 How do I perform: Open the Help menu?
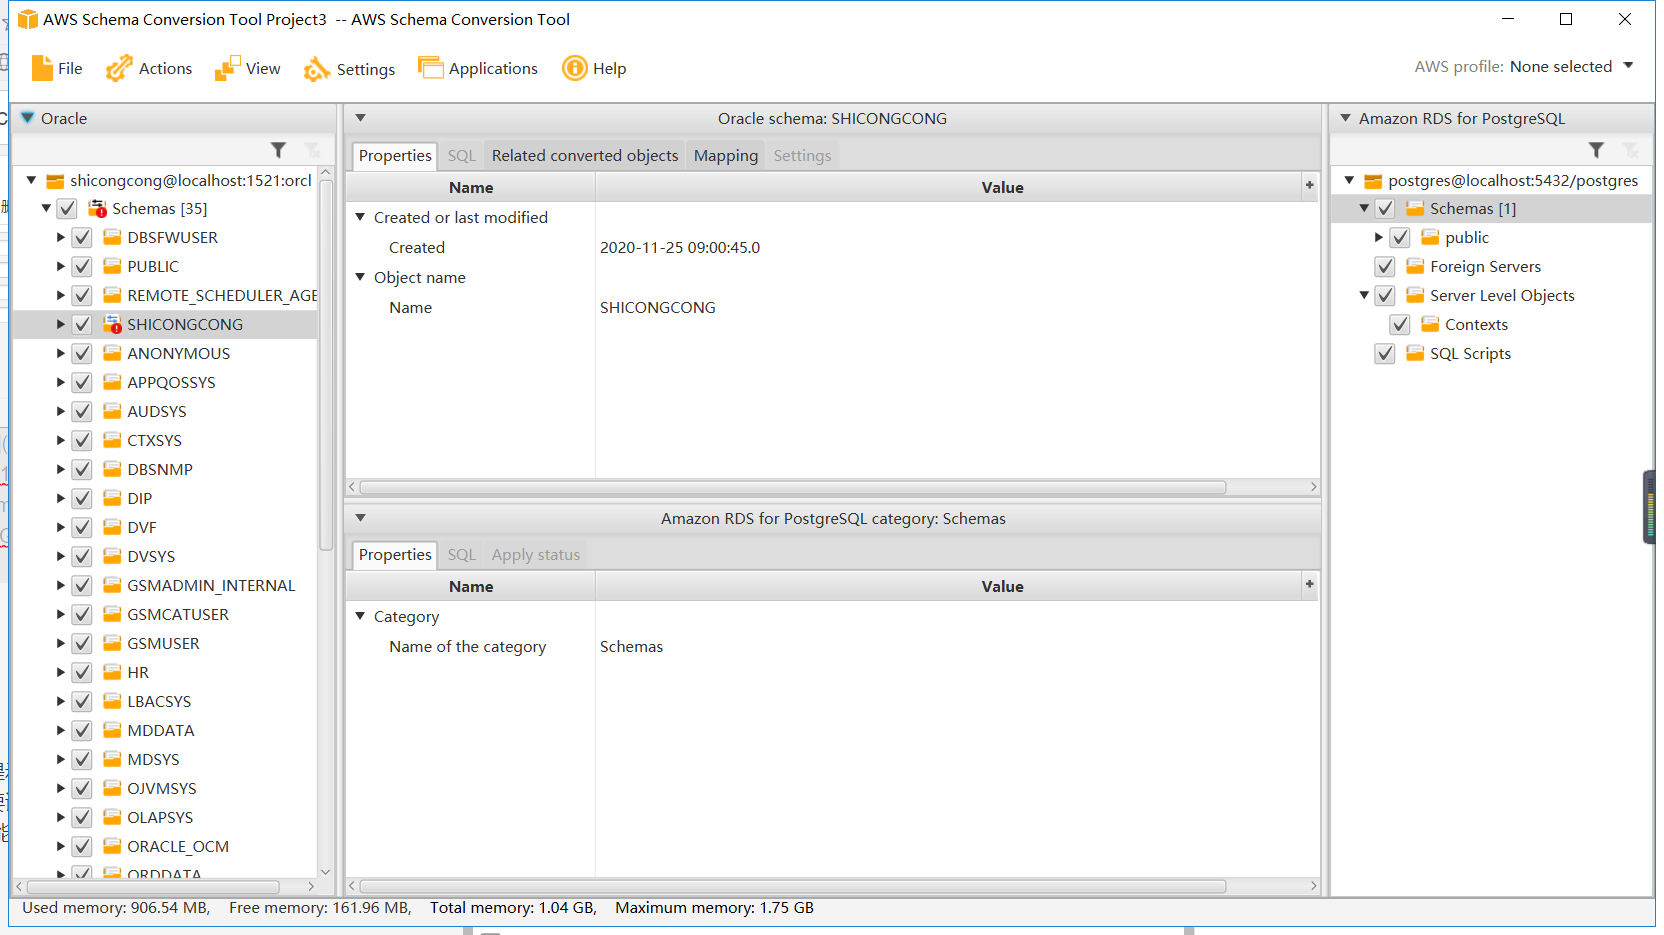(x=594, y=68)
